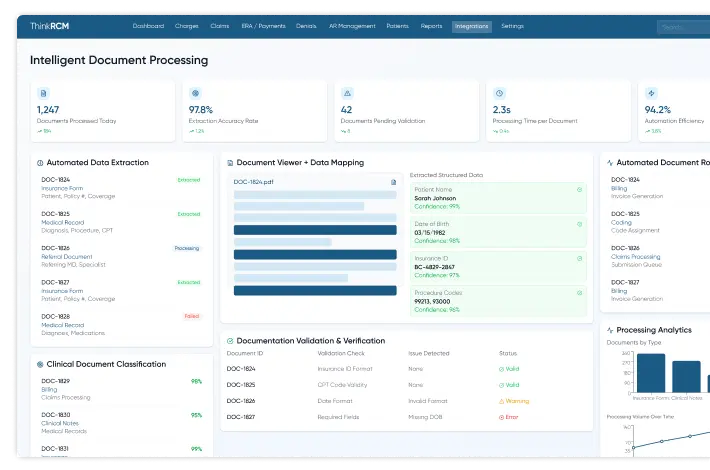710x470 pixels.
Task: Open the Patients nav item
Action: point(397,26)
